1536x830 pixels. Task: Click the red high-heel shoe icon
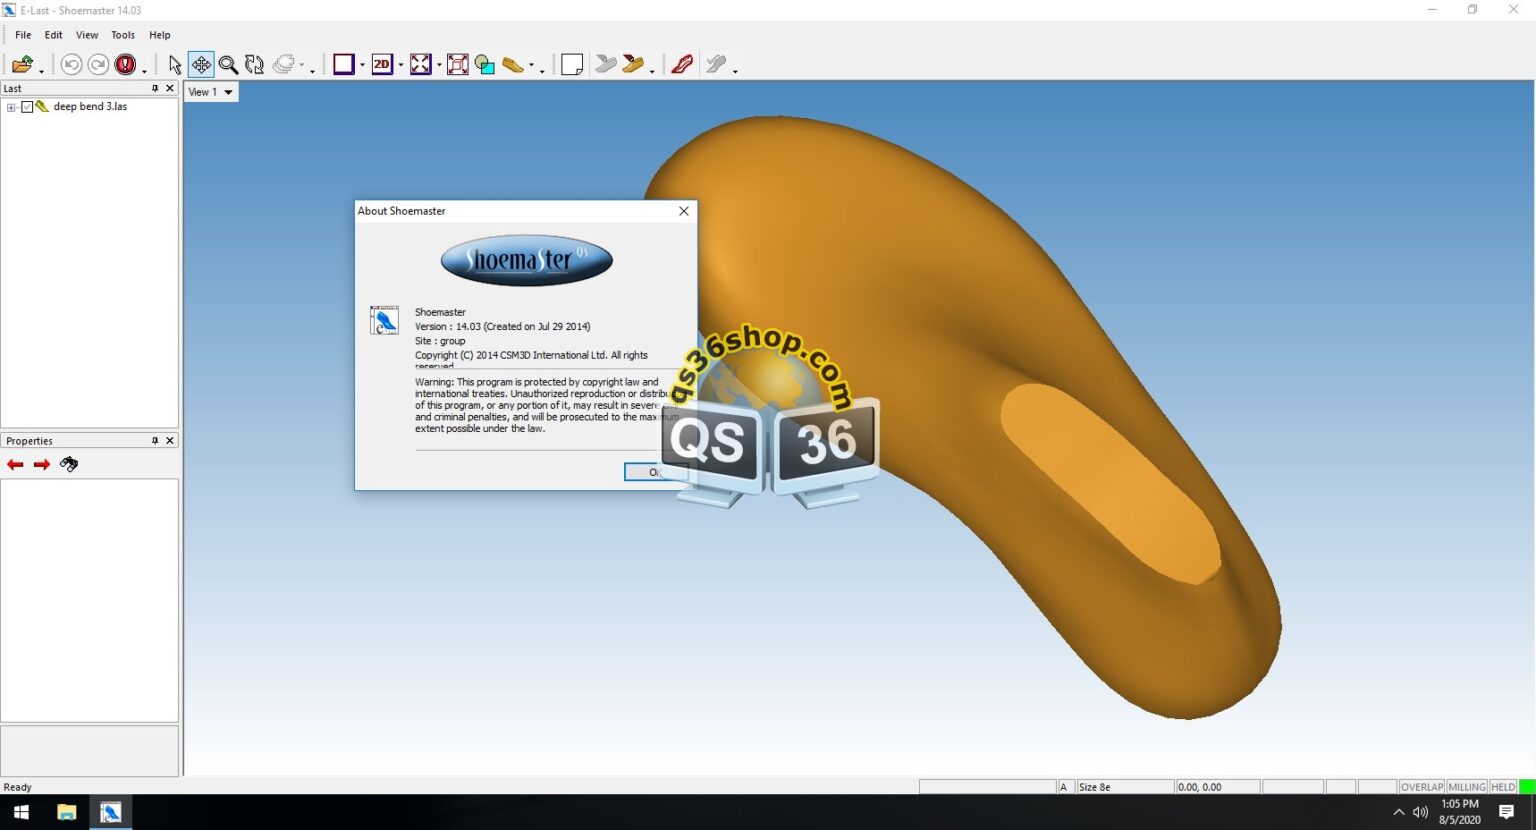(x=683, y=65)
